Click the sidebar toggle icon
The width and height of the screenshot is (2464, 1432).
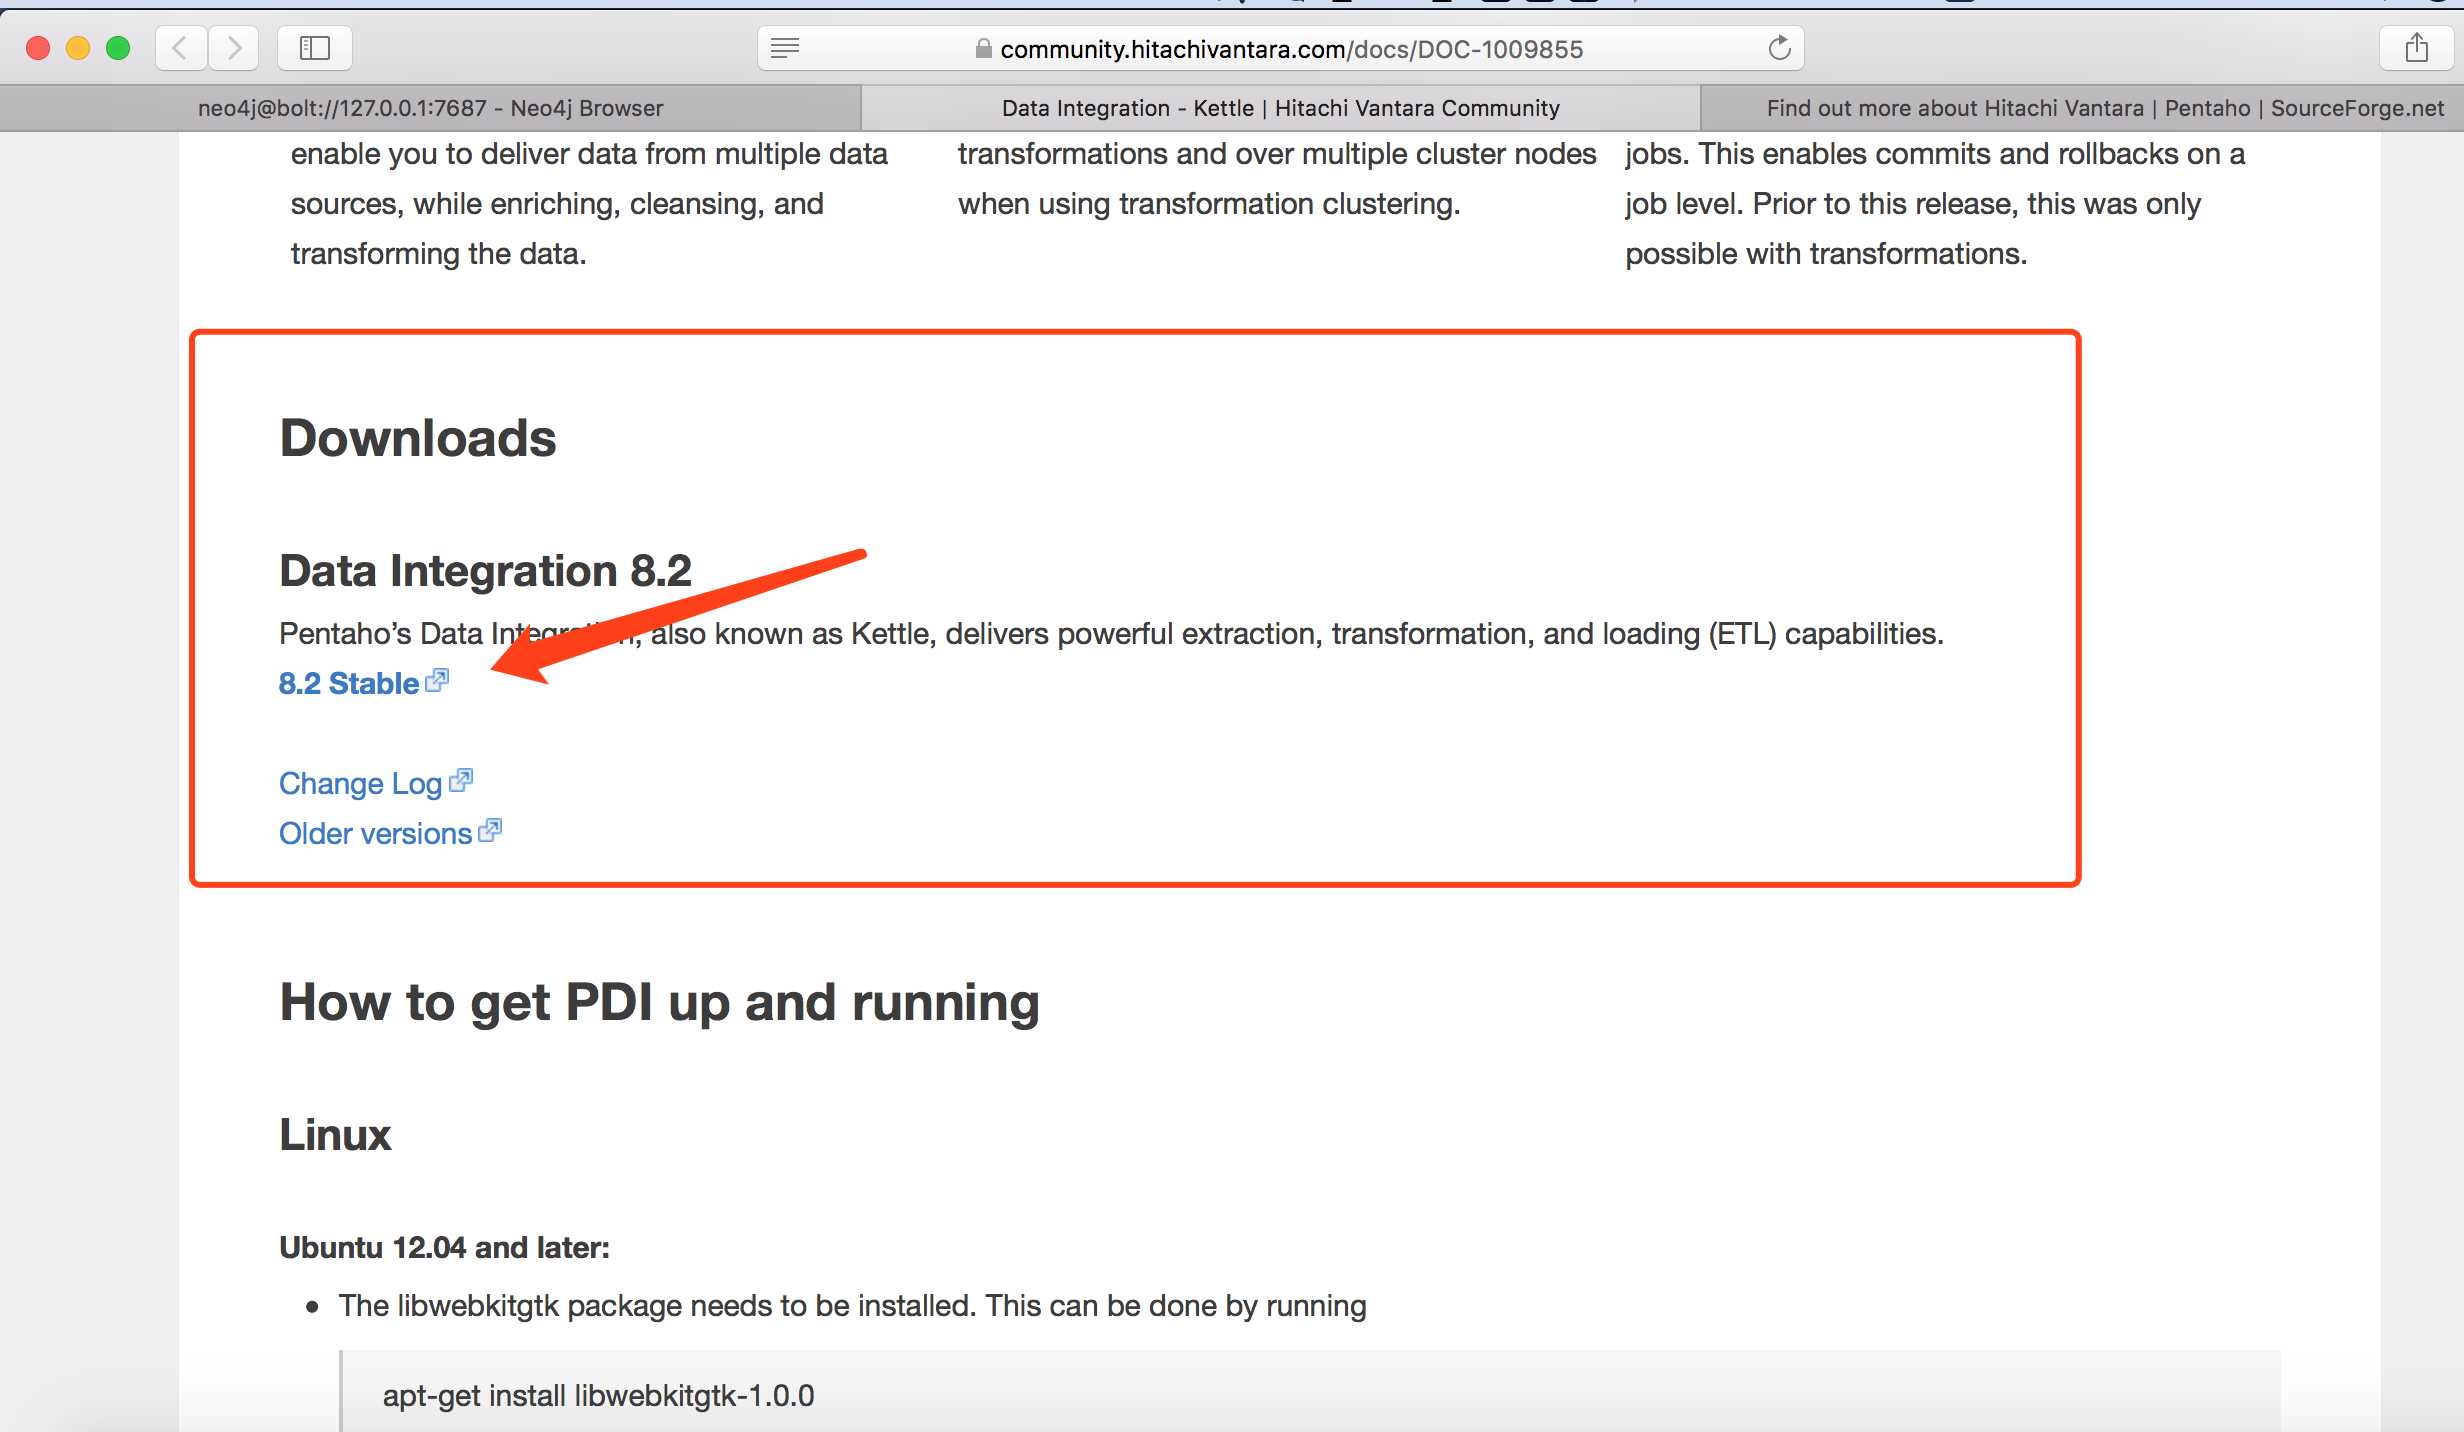[x=315, y=46]
